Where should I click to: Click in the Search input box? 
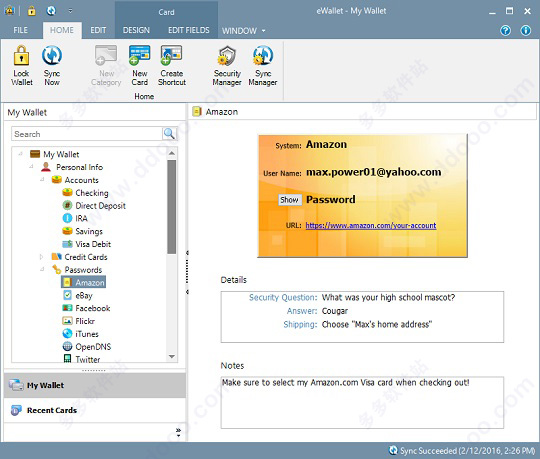point(87,134)
